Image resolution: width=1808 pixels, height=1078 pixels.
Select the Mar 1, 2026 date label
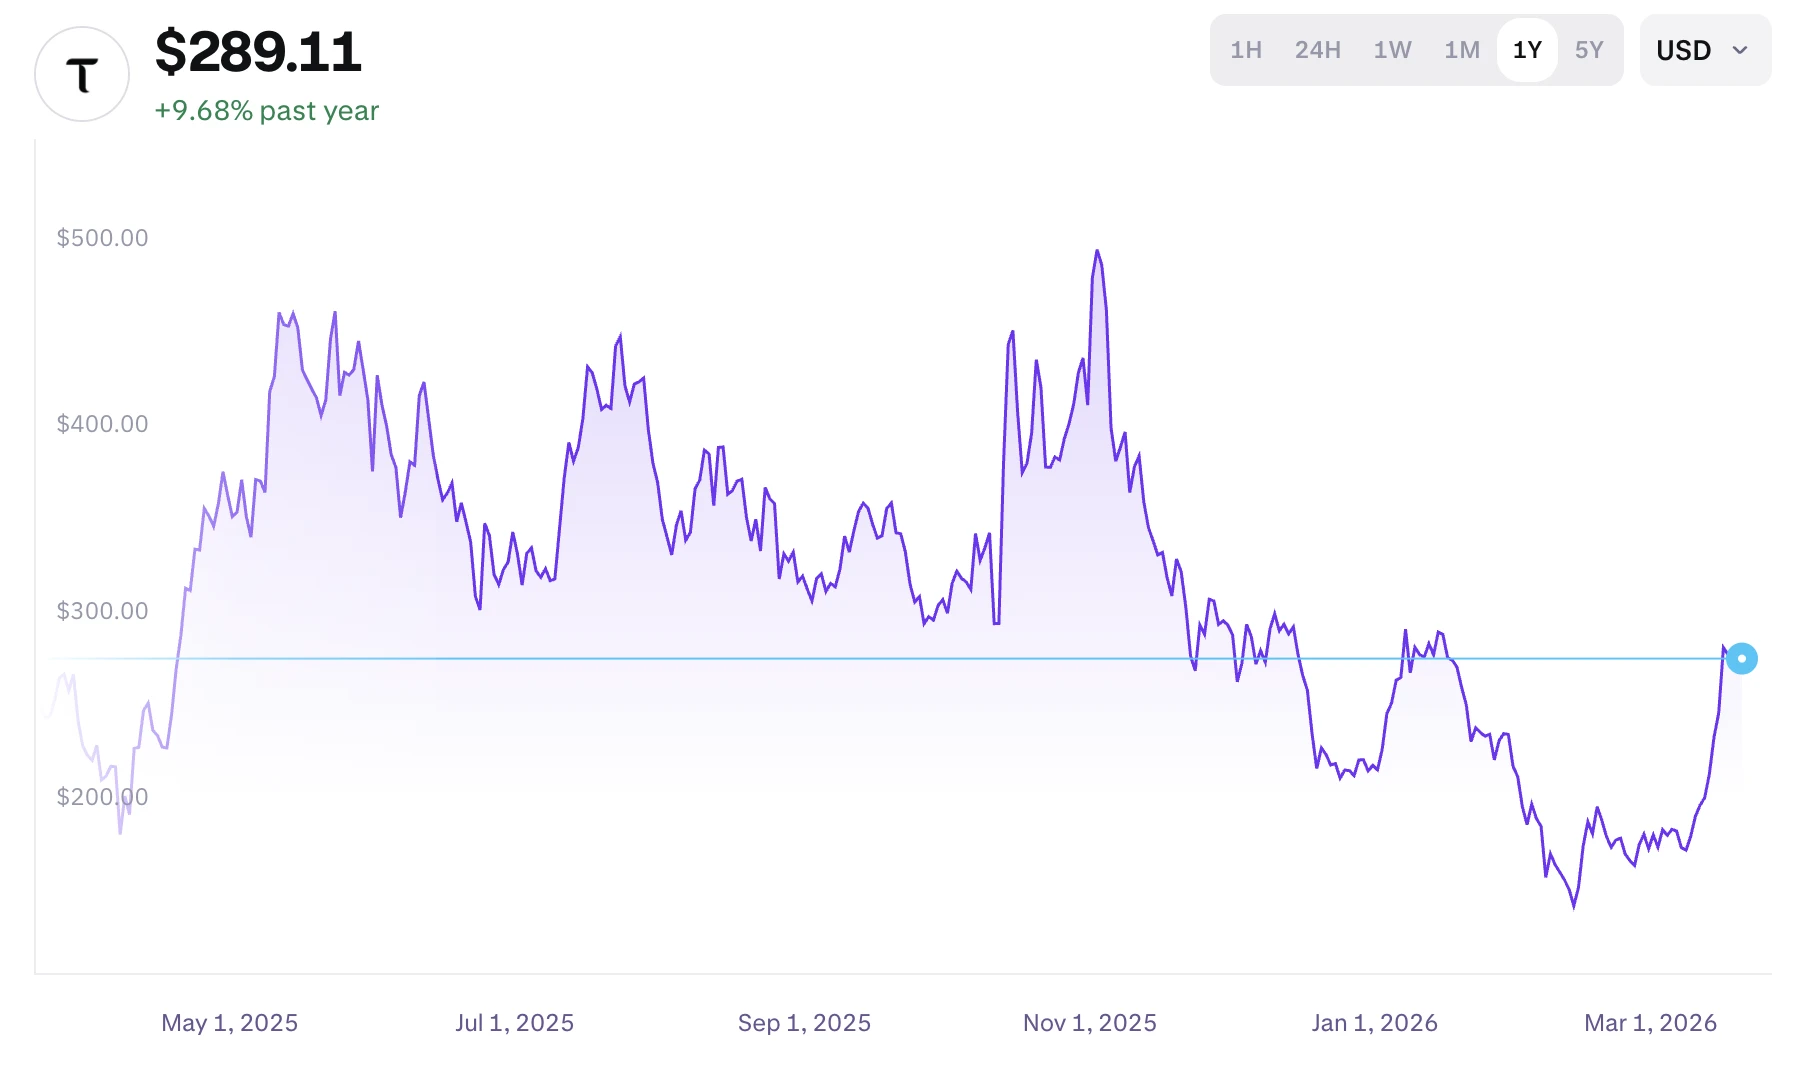pos(1650,1023)
